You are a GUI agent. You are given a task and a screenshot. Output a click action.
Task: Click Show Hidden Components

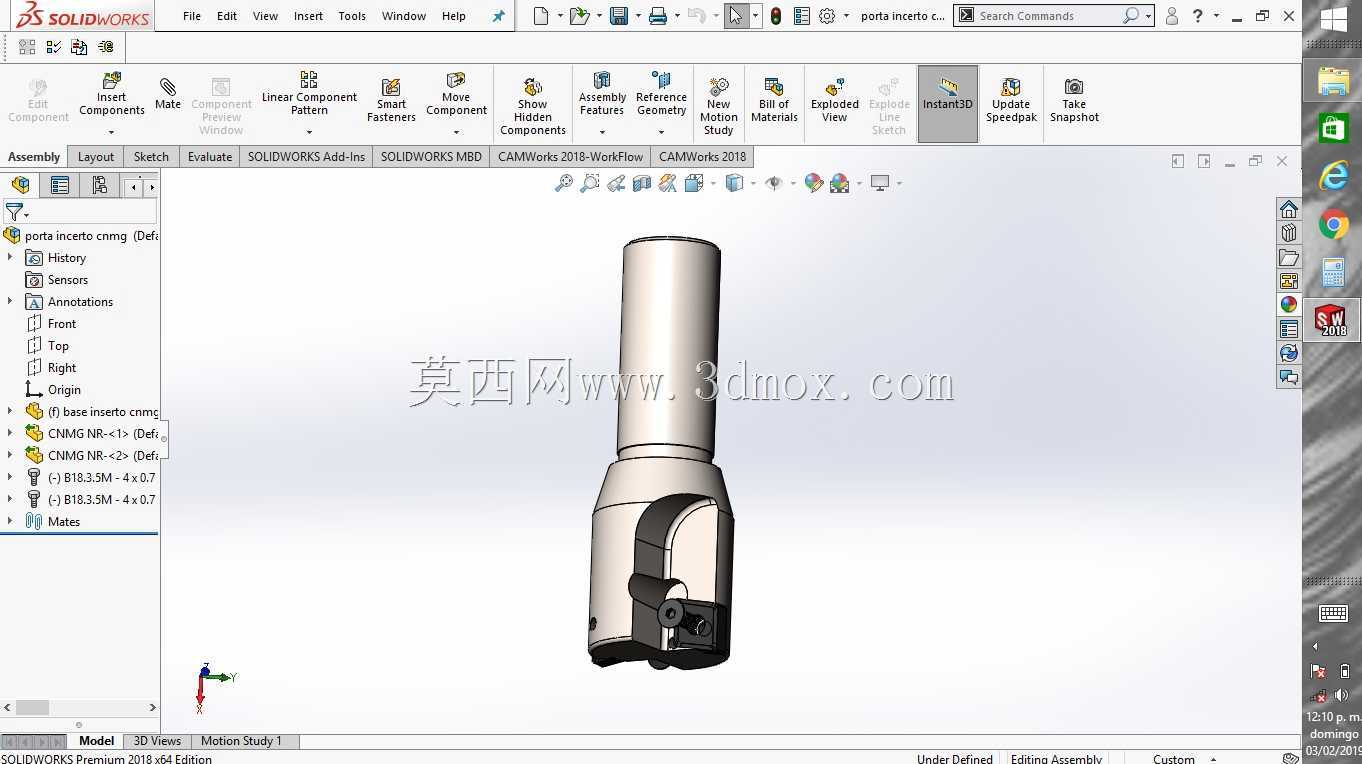point(533,106)
